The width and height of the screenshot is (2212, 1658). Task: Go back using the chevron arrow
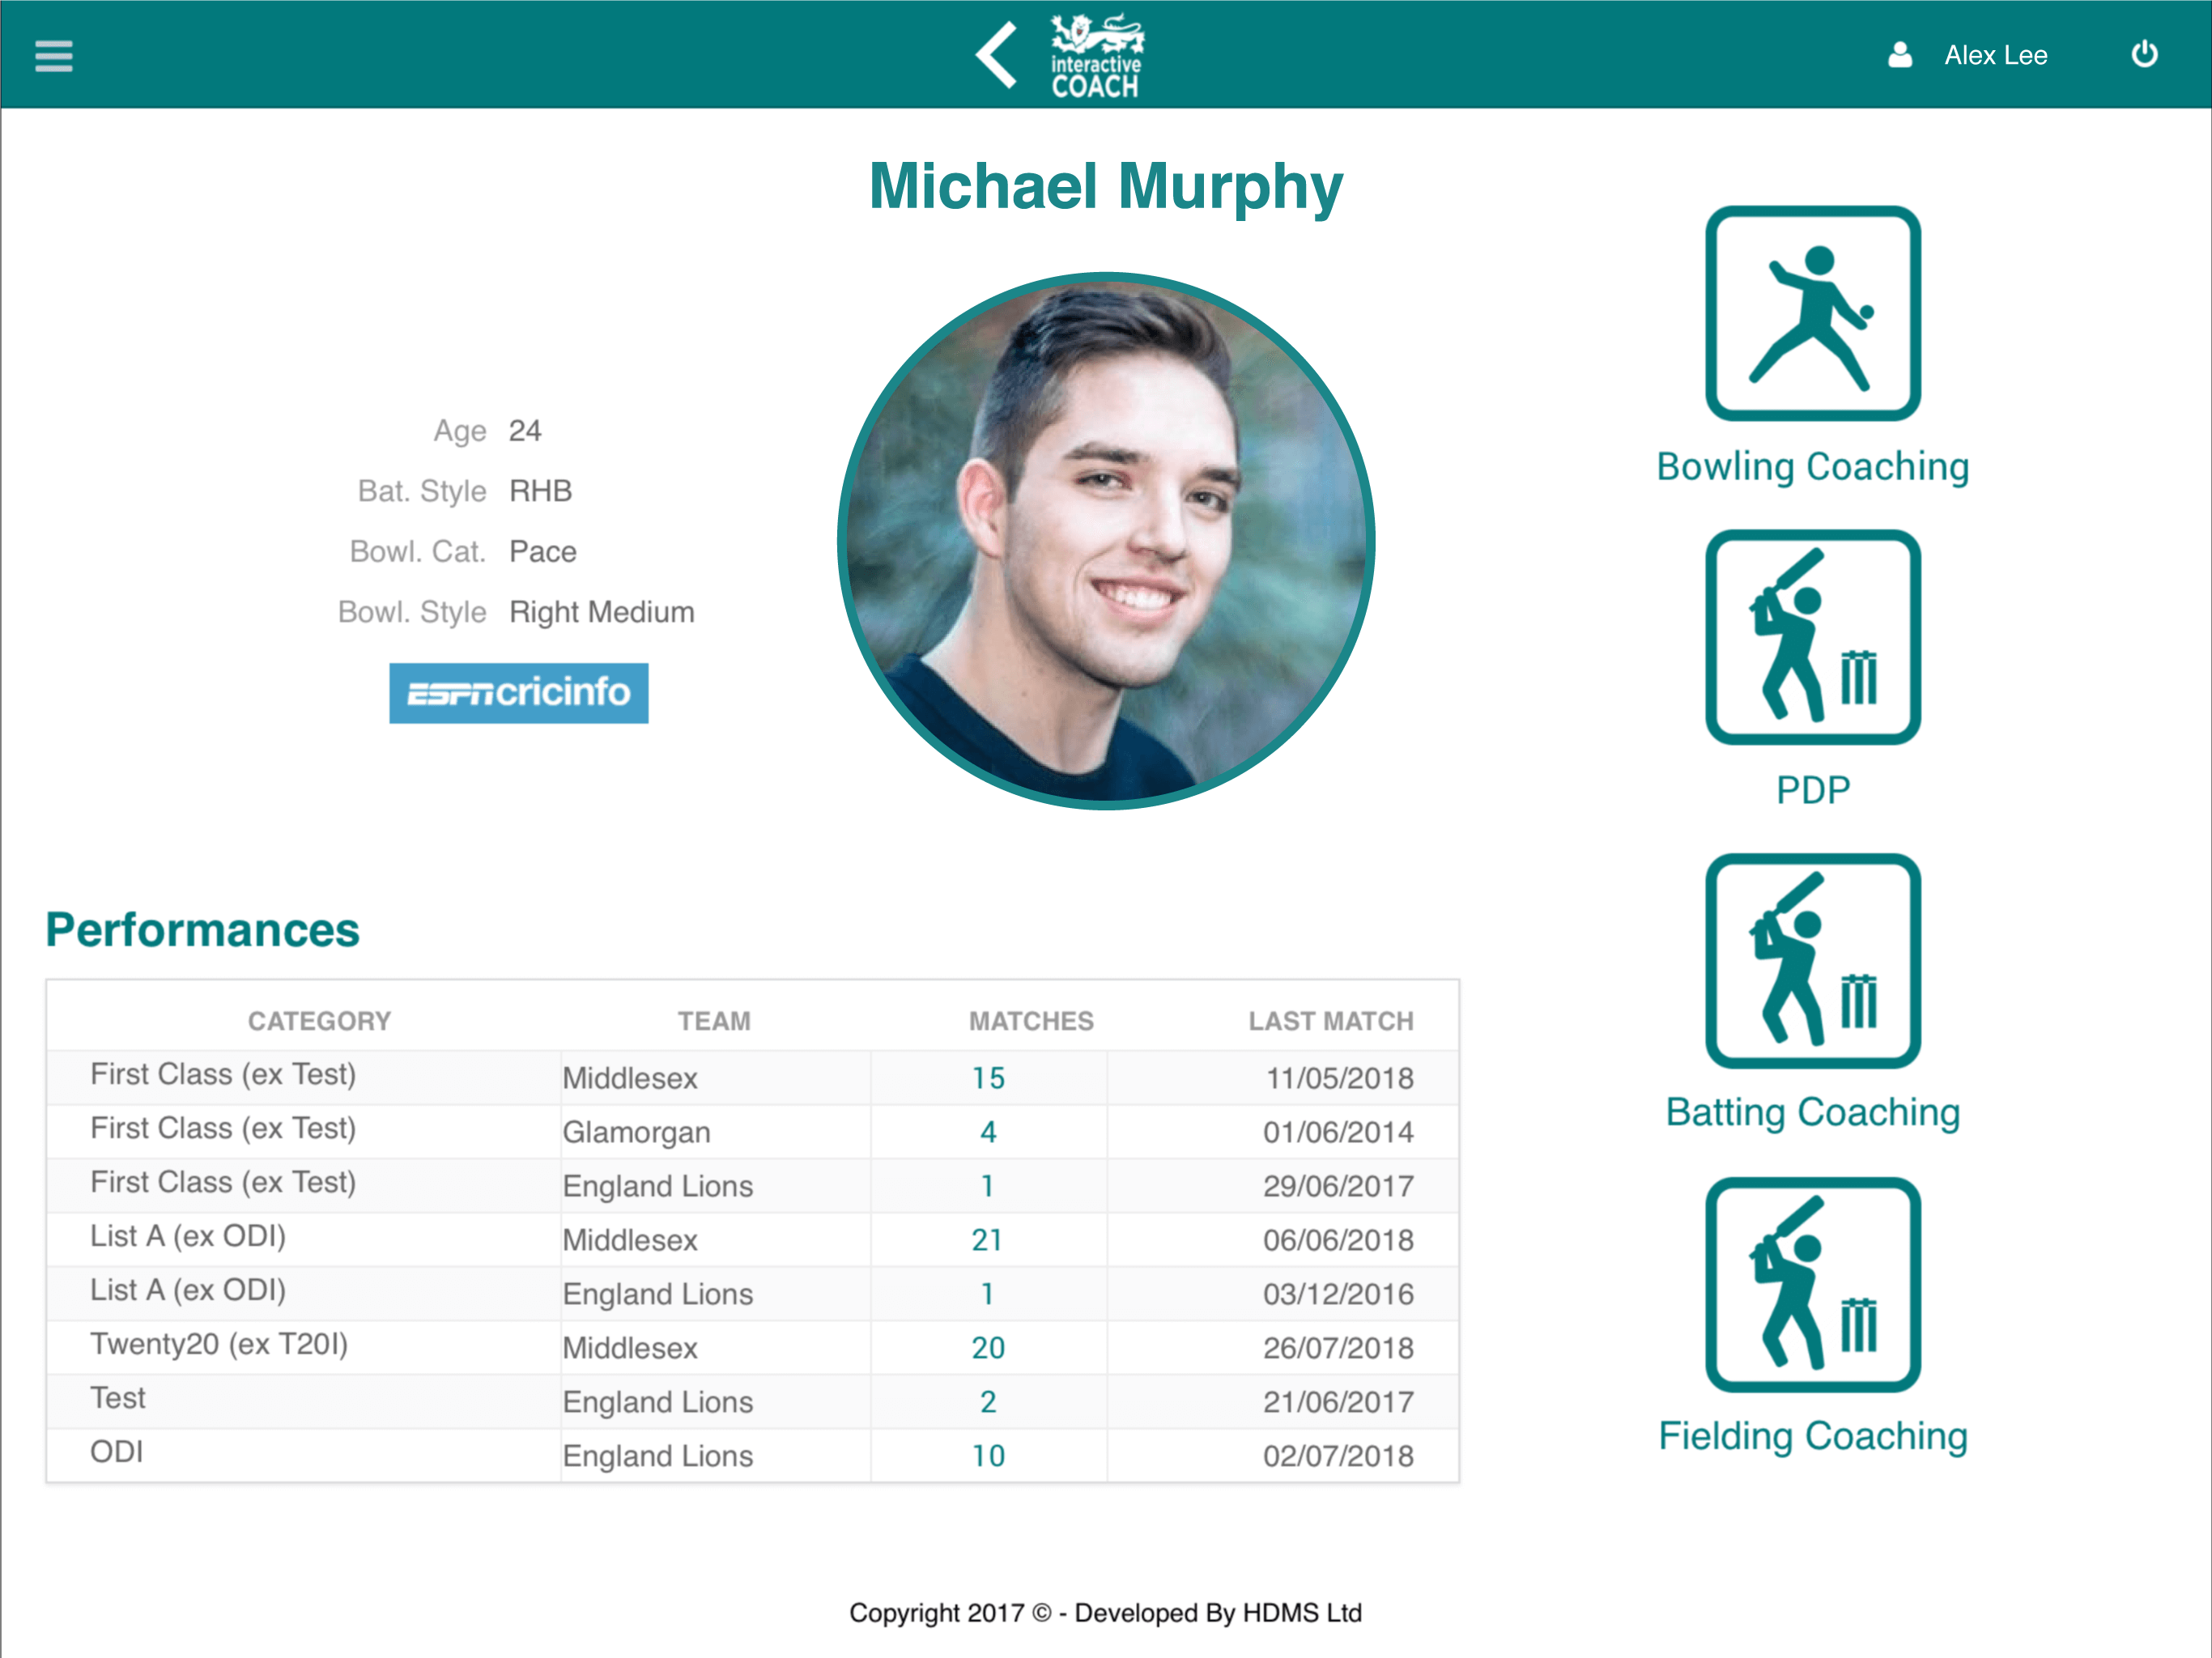coord(996,56)
